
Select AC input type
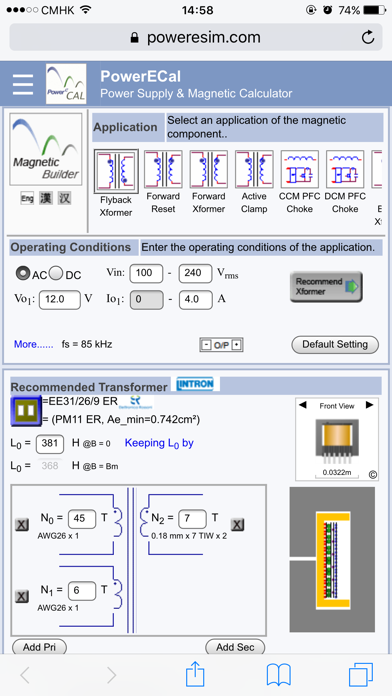pyautogui.click(x=23, y=274)
